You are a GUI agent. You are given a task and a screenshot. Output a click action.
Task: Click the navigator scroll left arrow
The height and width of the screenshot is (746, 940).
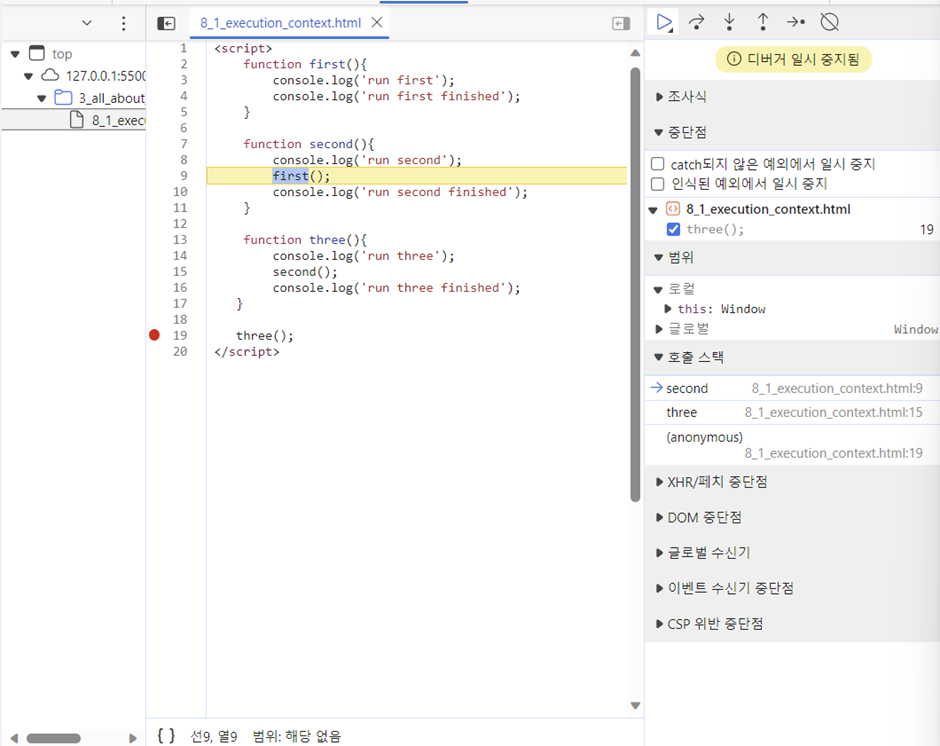pos(14,738)
